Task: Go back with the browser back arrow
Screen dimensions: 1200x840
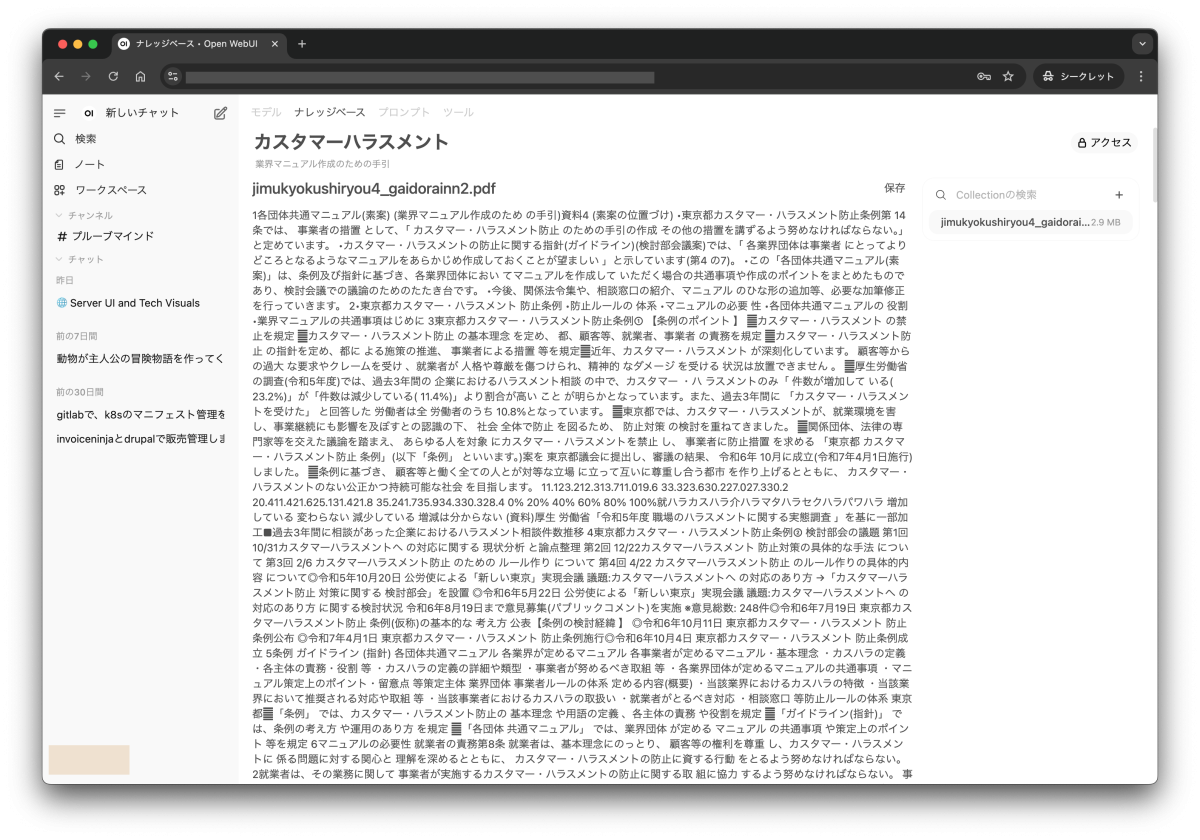Action: pyautogui.click(x=59, y=76)
